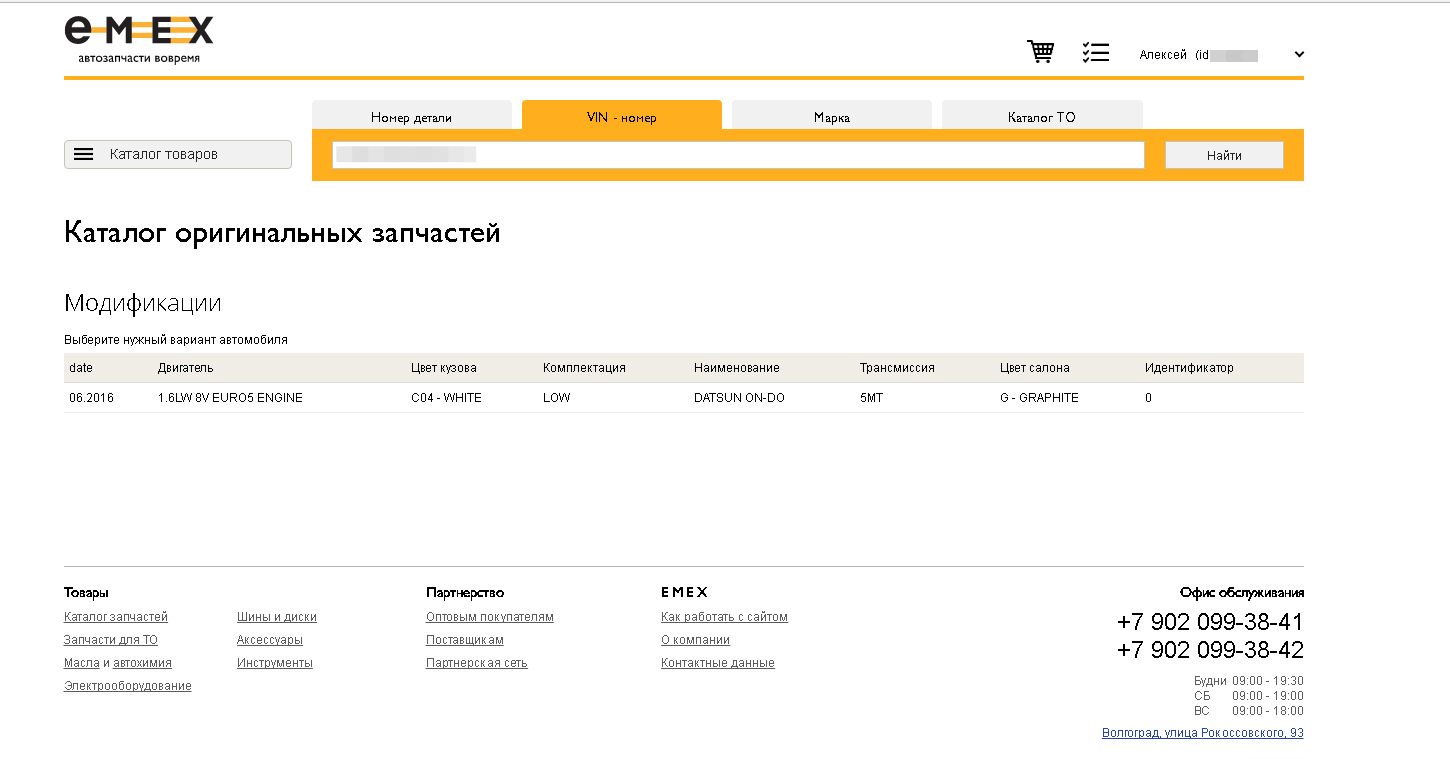Click the Алексей user name
This screenshot has width=1450, height=759.
click(x=1163, y=55)
